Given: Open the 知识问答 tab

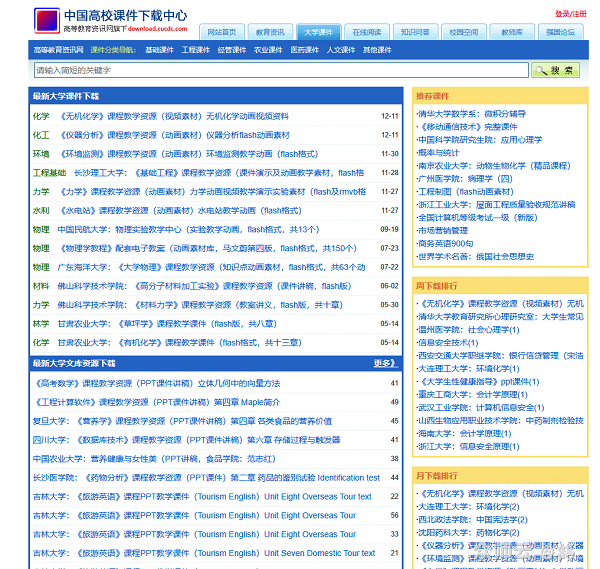Looking at the screenshot, I should [x=415, y=32].
